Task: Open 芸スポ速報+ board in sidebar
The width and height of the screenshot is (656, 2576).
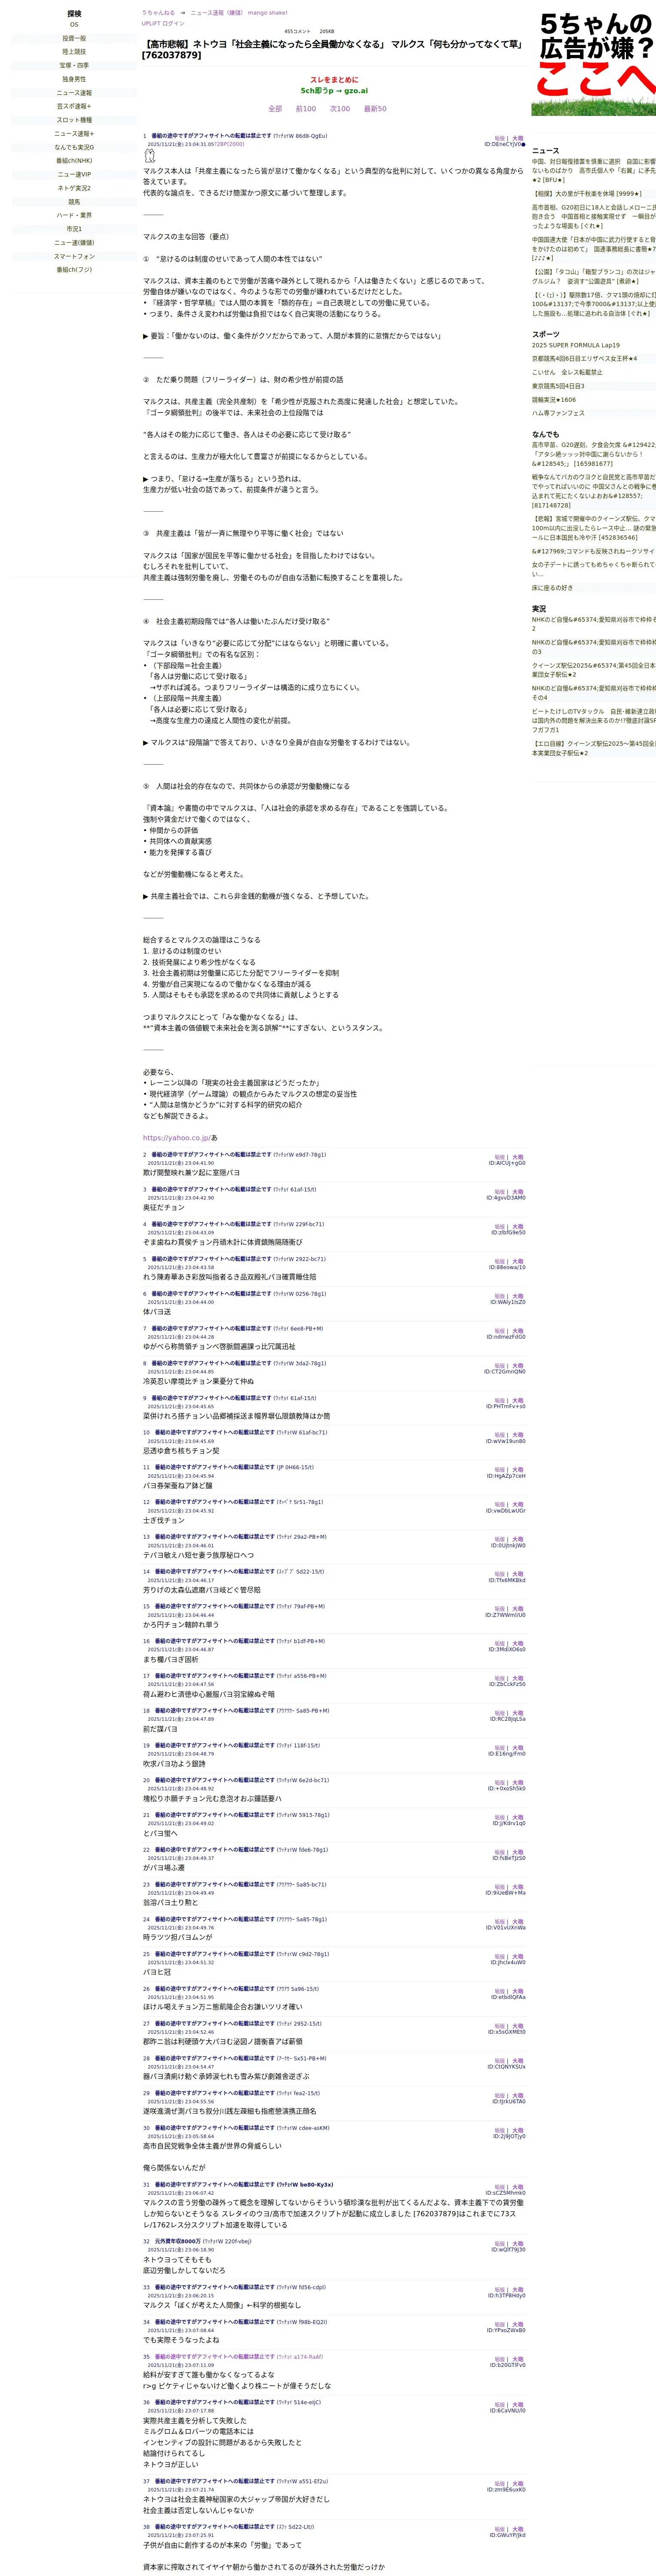Action: (x=74, y=106)
